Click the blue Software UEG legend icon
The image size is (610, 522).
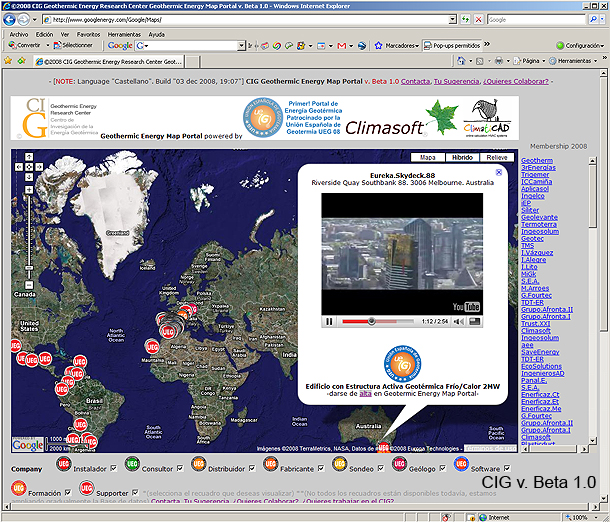(461, 464)
